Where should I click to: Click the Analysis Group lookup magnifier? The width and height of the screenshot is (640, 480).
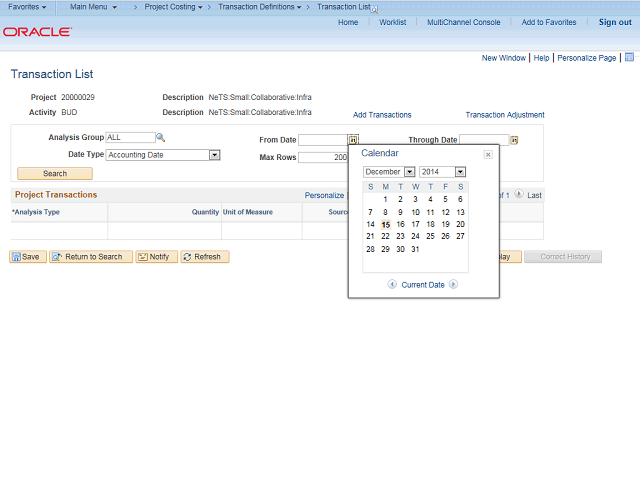pos(160,138)
